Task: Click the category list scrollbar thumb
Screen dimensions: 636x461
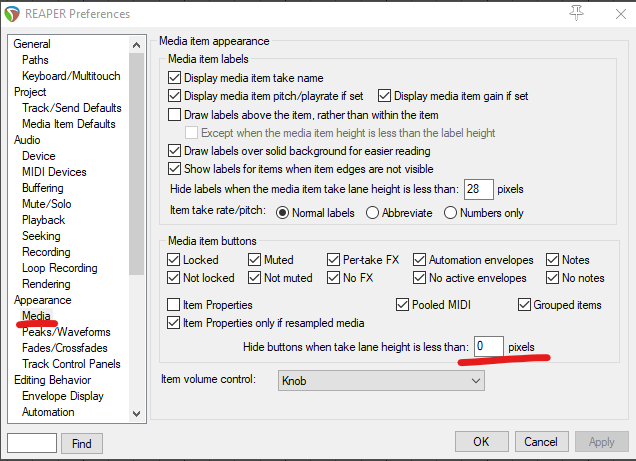Action: pyautogui.click(x=137, y=164)
